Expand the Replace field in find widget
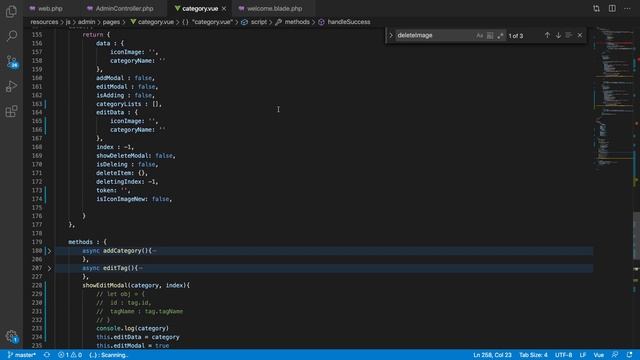 (x=391, y=36)
